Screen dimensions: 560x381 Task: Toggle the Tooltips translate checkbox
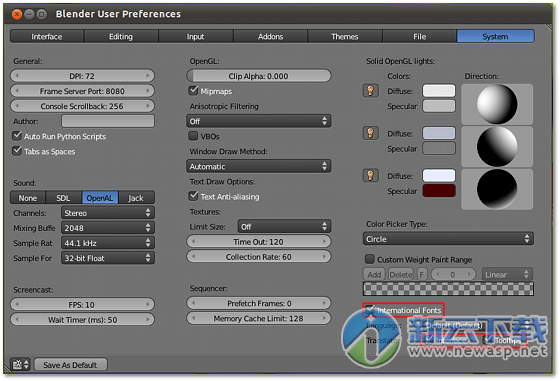[488, 340]
